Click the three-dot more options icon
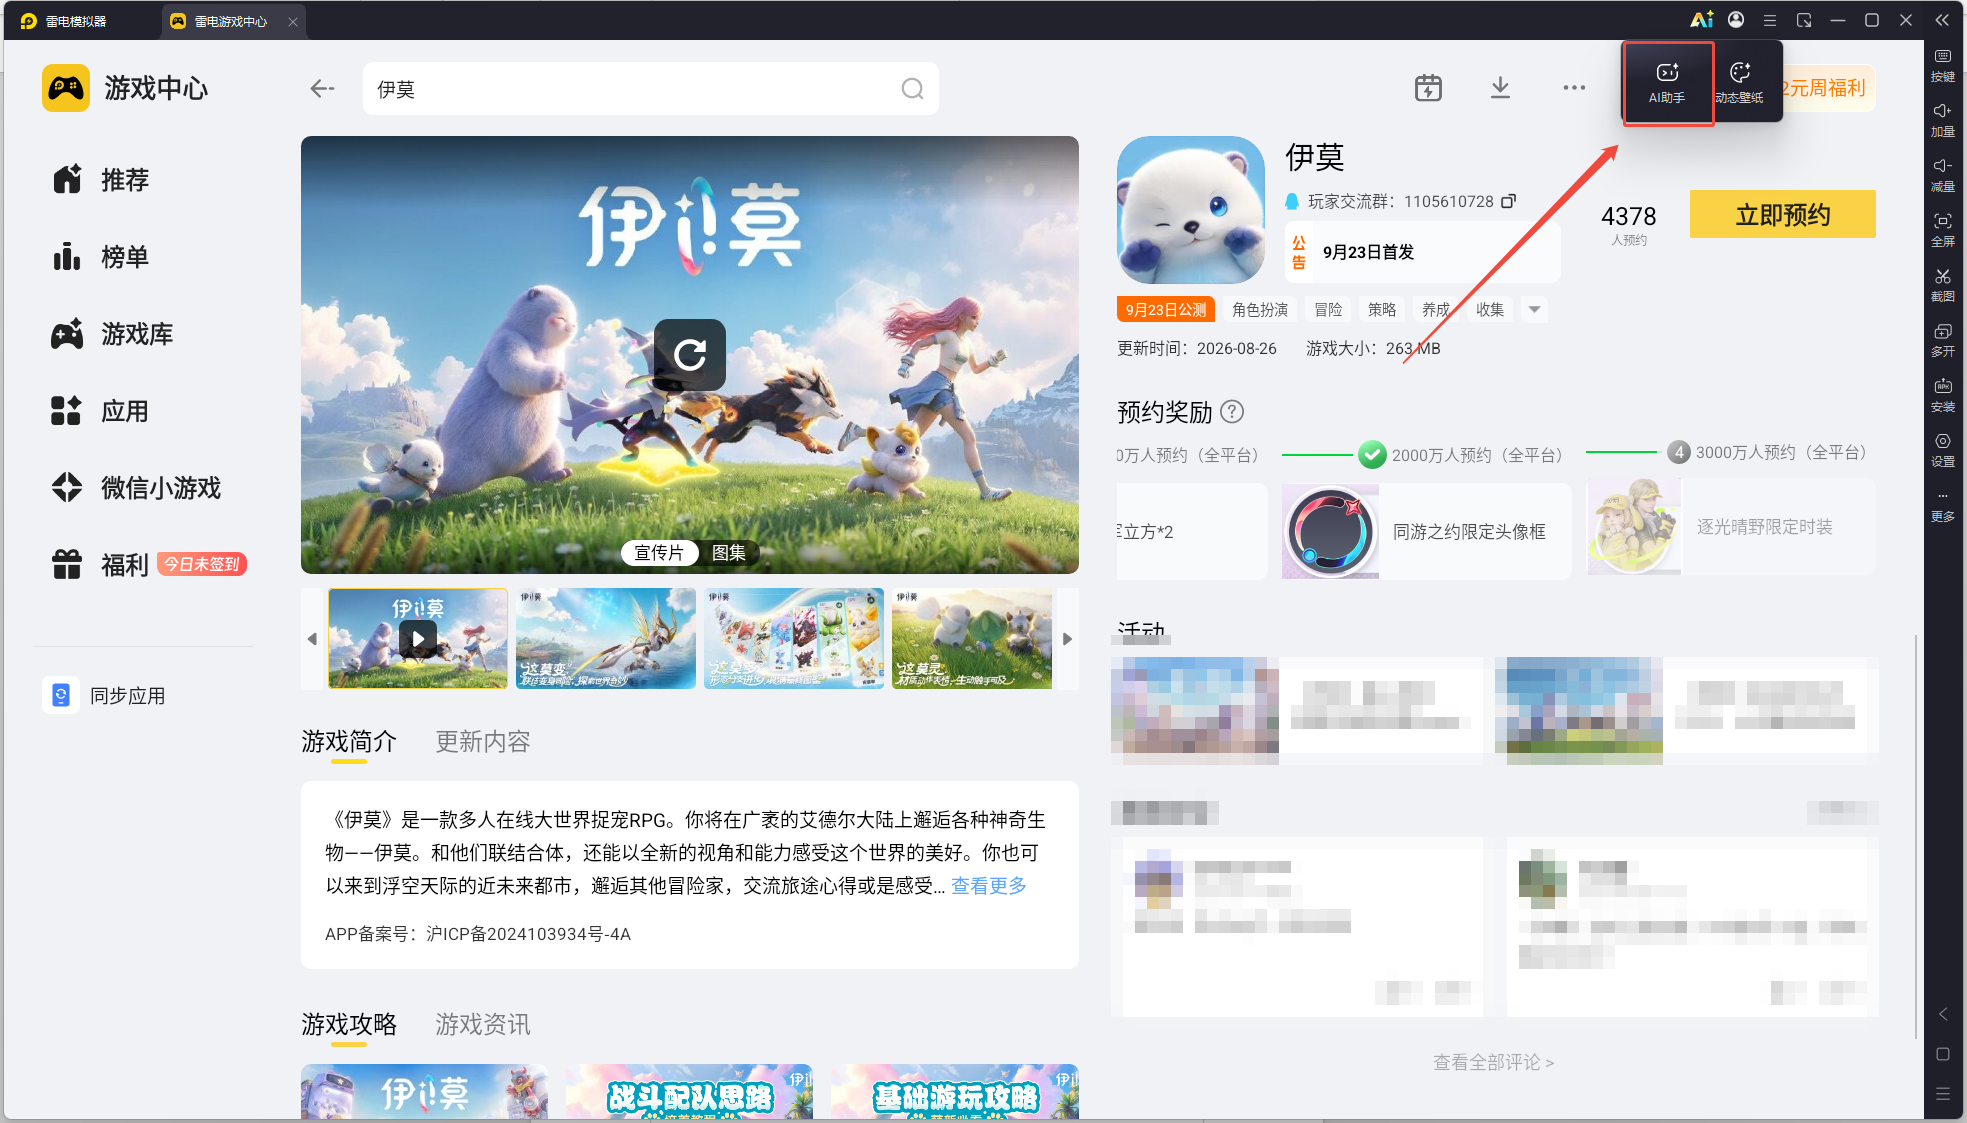Screen dimensions: 1967x1123 point(1574,88)
